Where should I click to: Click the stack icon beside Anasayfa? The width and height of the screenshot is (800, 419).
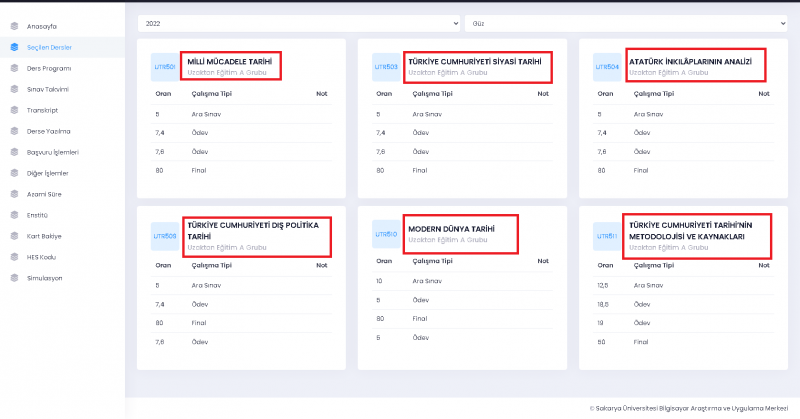pyautogui.click(x=15, y=26)
